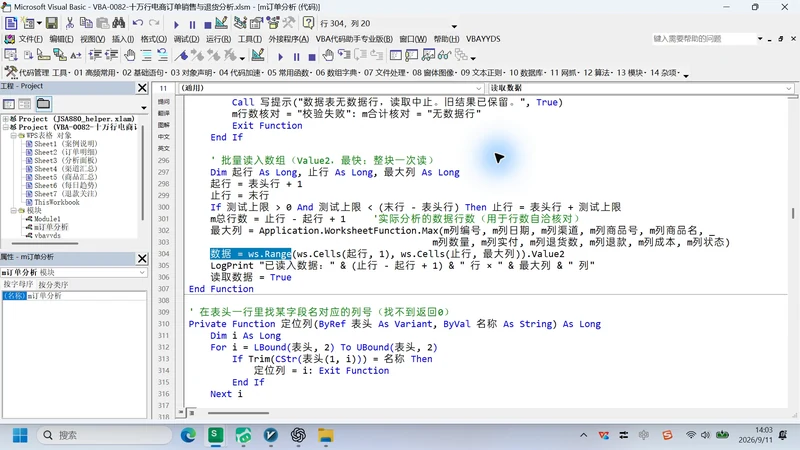
Task: Toggle breakpoint with Debug toolbar hand icon
Action: (x=328, y=55)
